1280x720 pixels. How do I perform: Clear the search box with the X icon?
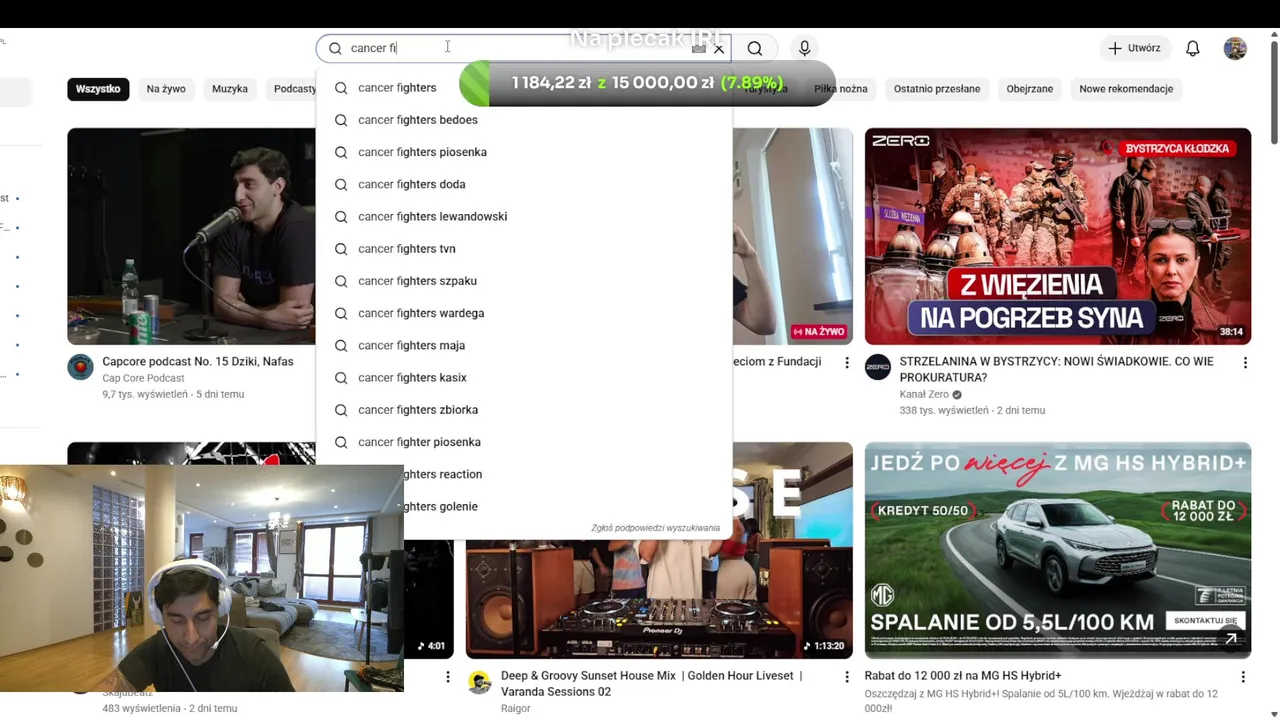[718, 48]
